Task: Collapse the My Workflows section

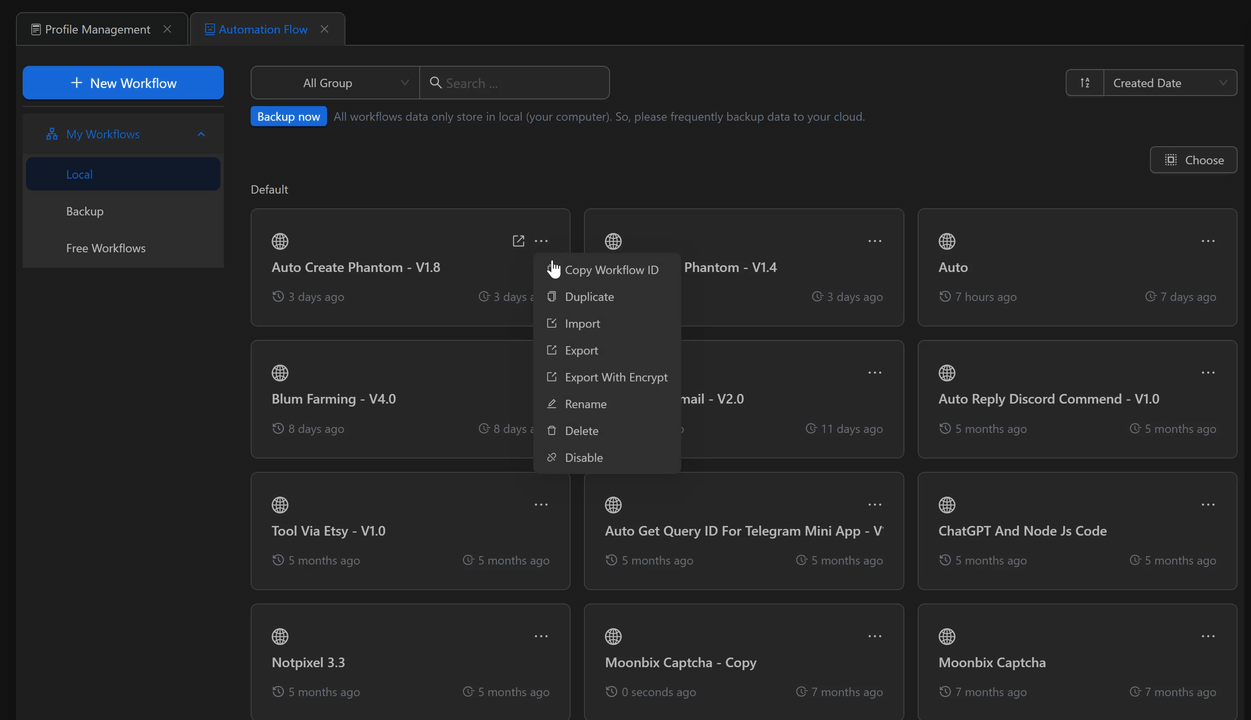Action: pyautogui.click(x=201, y=134)
